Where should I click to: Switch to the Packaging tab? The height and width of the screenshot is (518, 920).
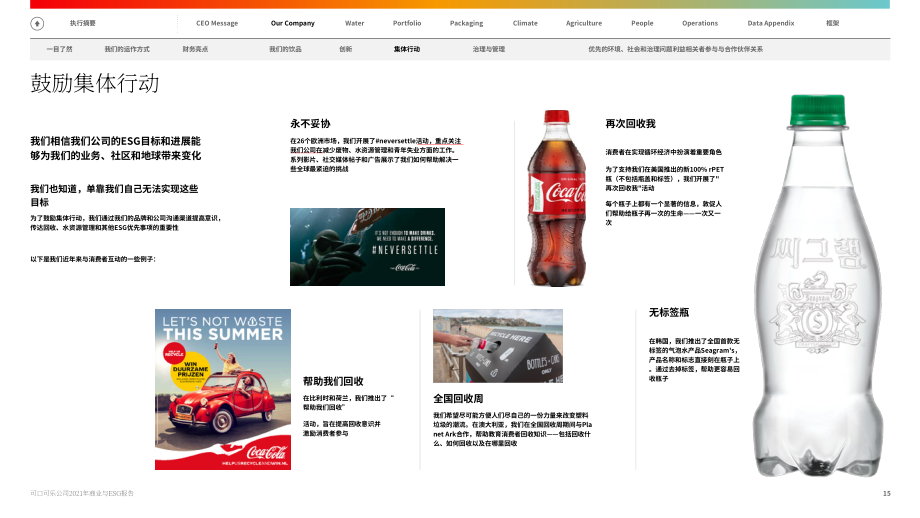coord(466,23)
